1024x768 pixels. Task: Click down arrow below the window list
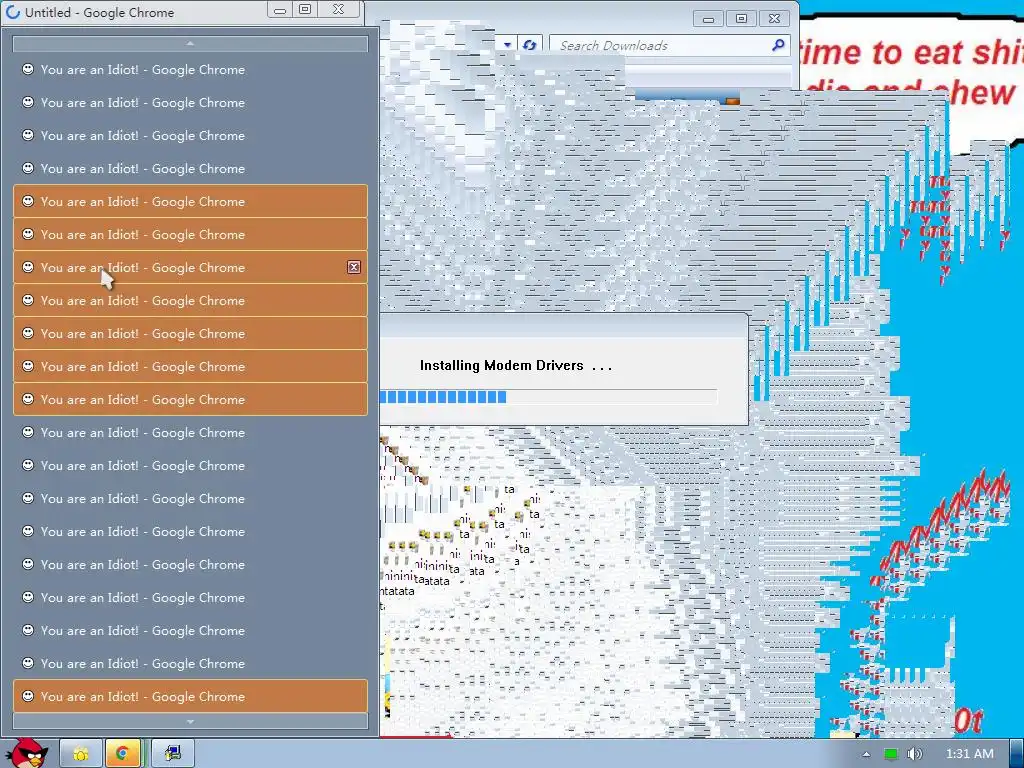pyautogui.click(x=190, y=722)
